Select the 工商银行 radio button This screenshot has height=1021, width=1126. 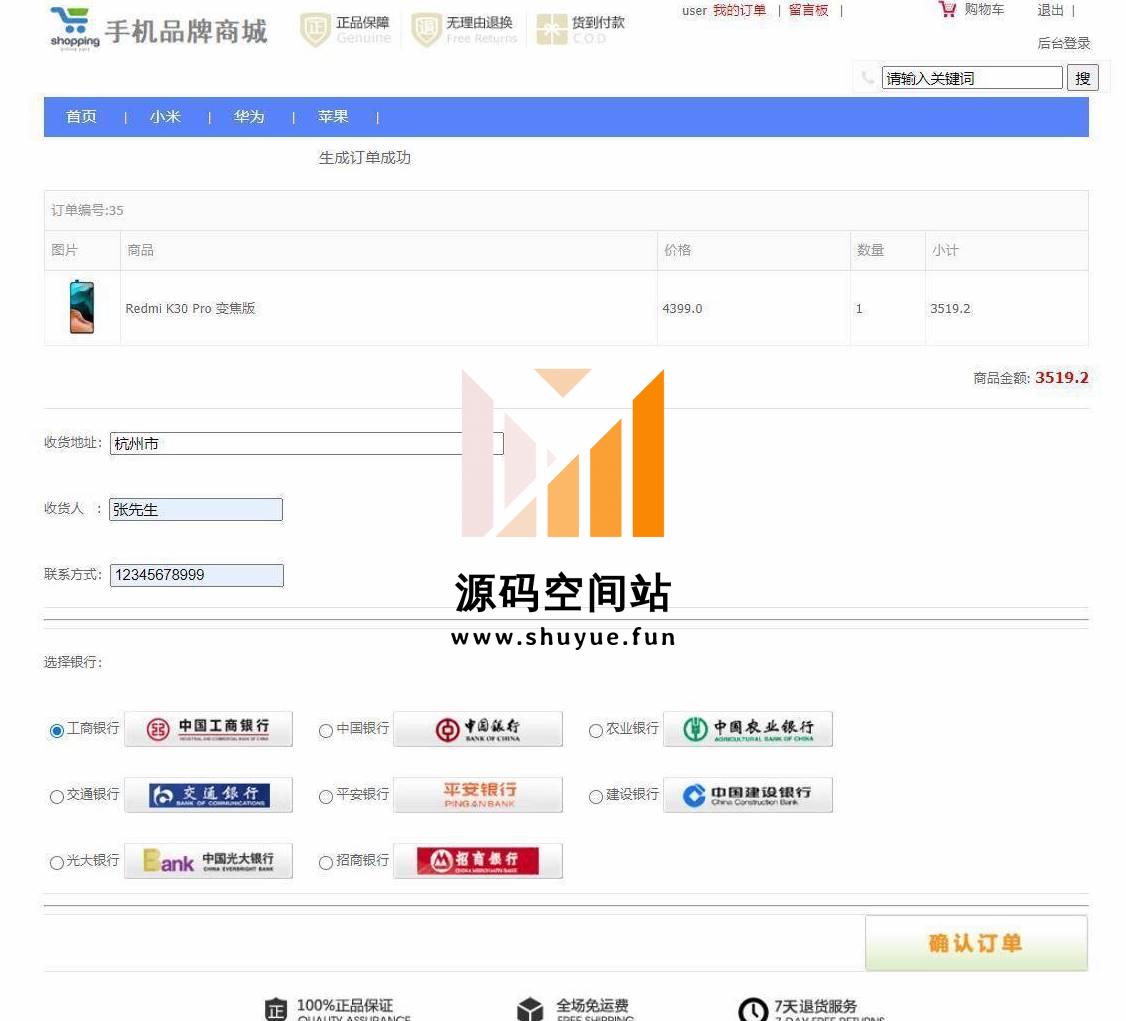tap(57, 731)
